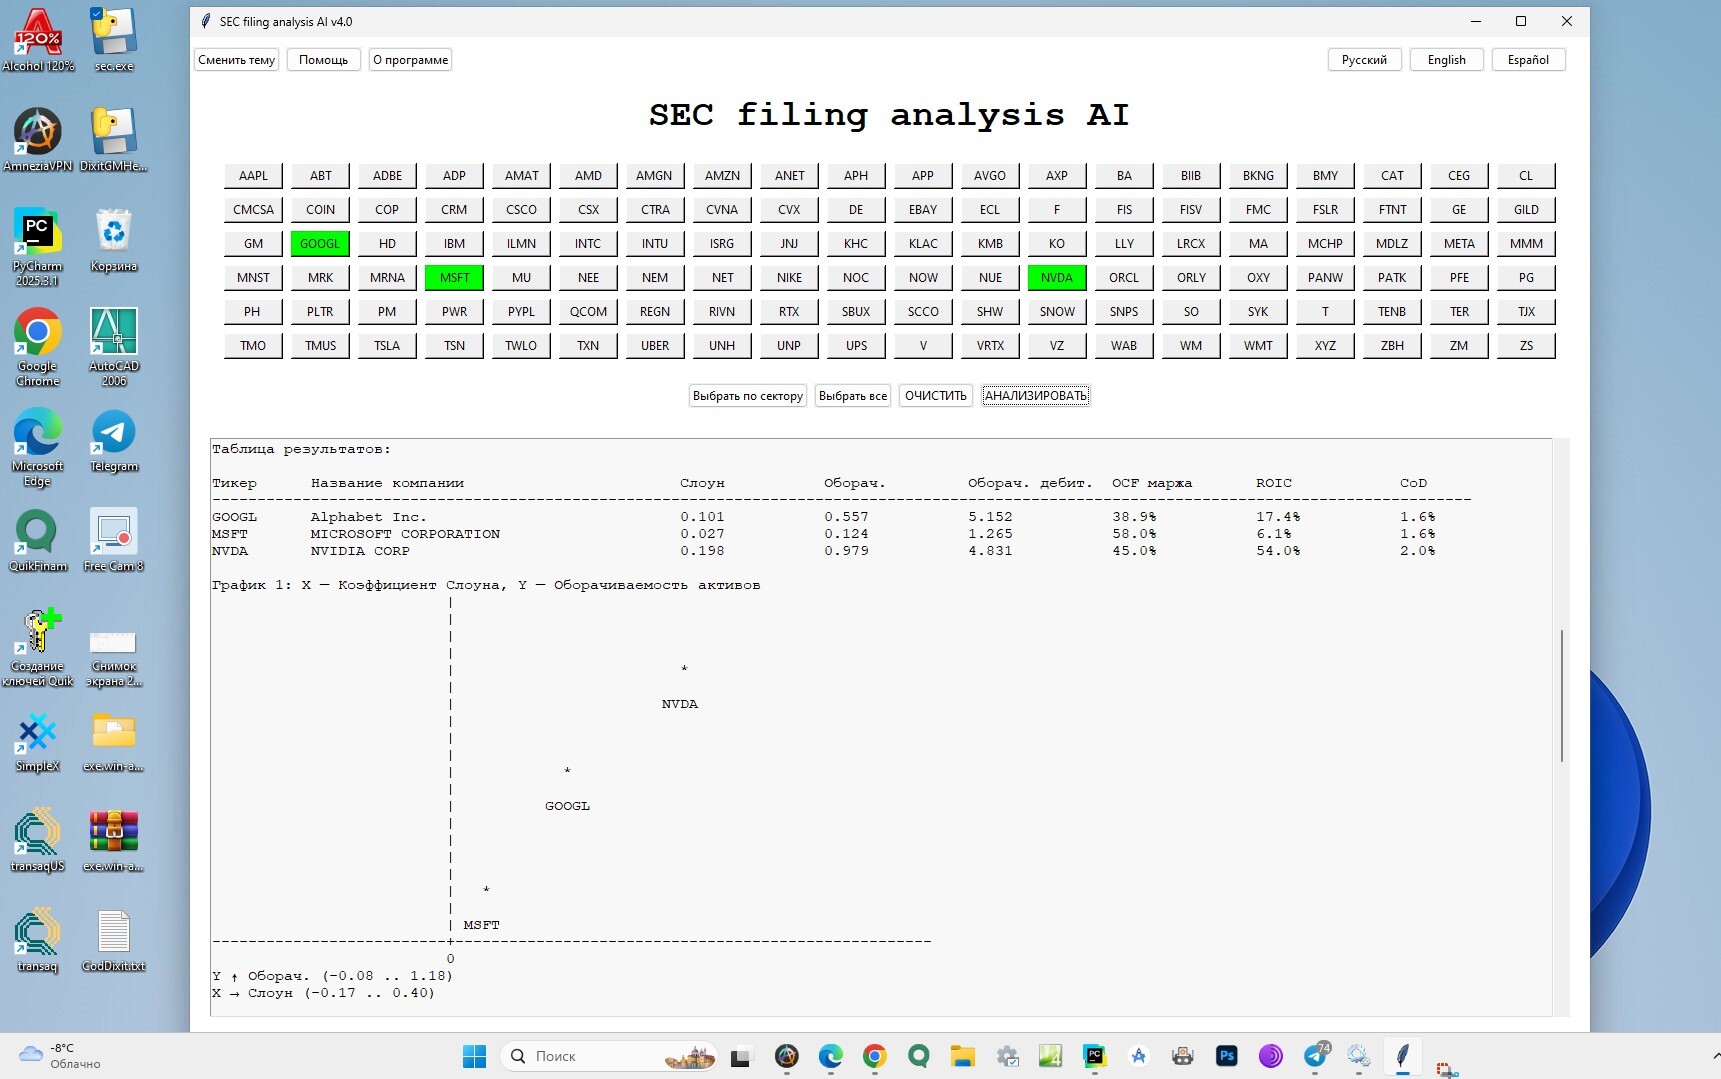This screenshot has width=1721, height=1079.
Task: Select the QuikFinam desktop icon
Action: click(x=38, y=540)
